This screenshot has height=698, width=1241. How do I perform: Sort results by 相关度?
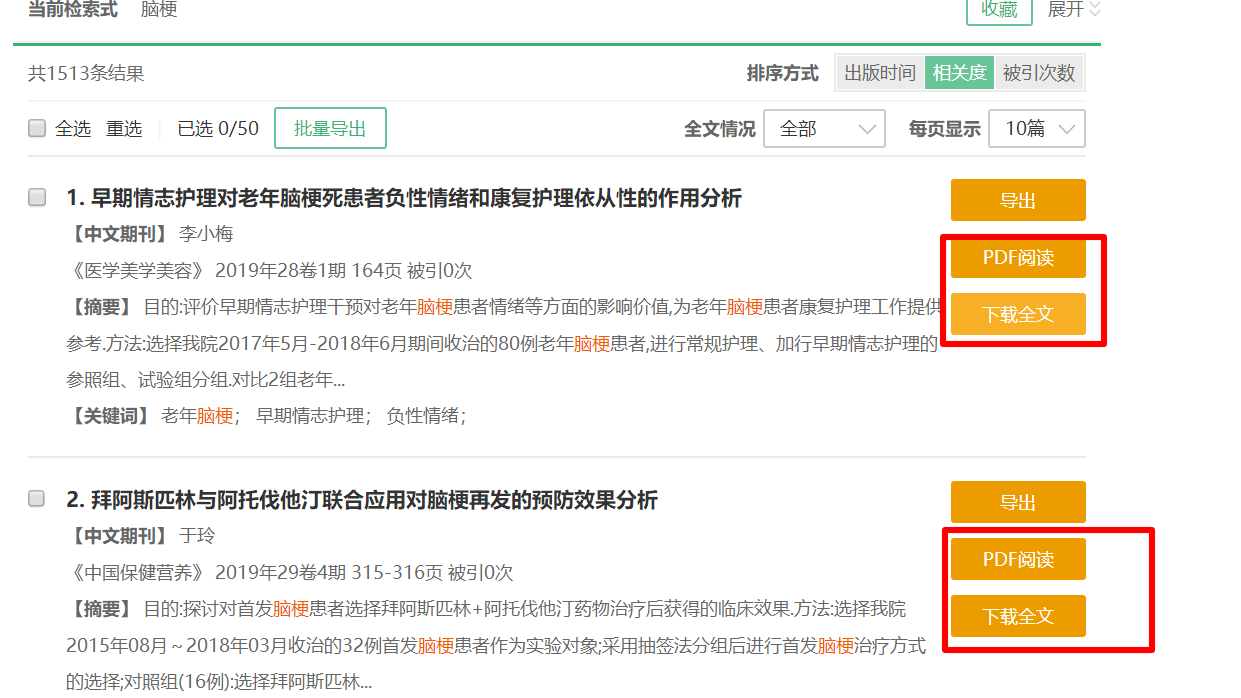[x=959, y=73]
